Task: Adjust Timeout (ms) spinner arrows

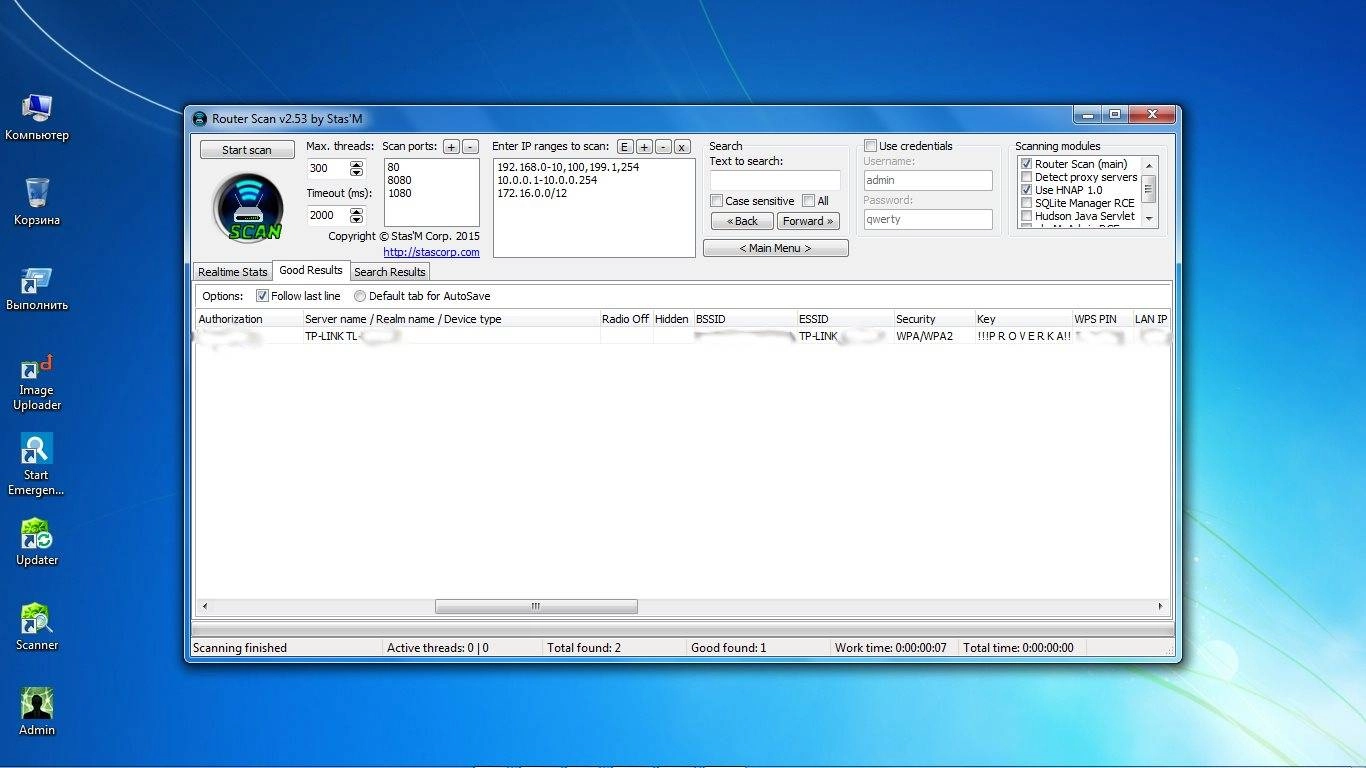Action: coord(356,215)
